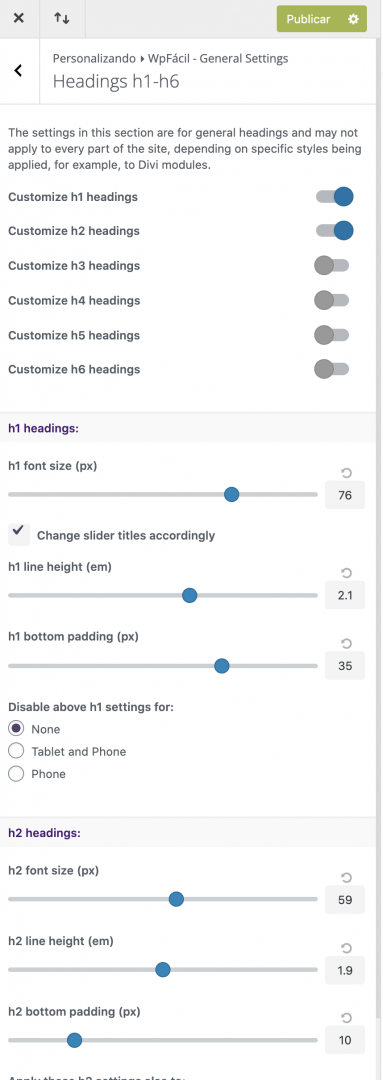The width and height of the screenshot is (383, 1080).
Task: Close the customizer with the X icon
Action: (19, 19)
